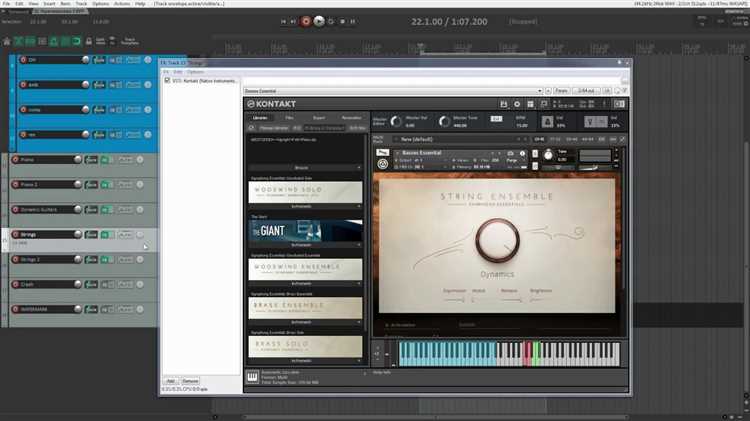The width and height of the screenshot is (750, 421).
Task: Open the FX preset dropdown showing Basses Essential
Action: [x=390, y=90]
